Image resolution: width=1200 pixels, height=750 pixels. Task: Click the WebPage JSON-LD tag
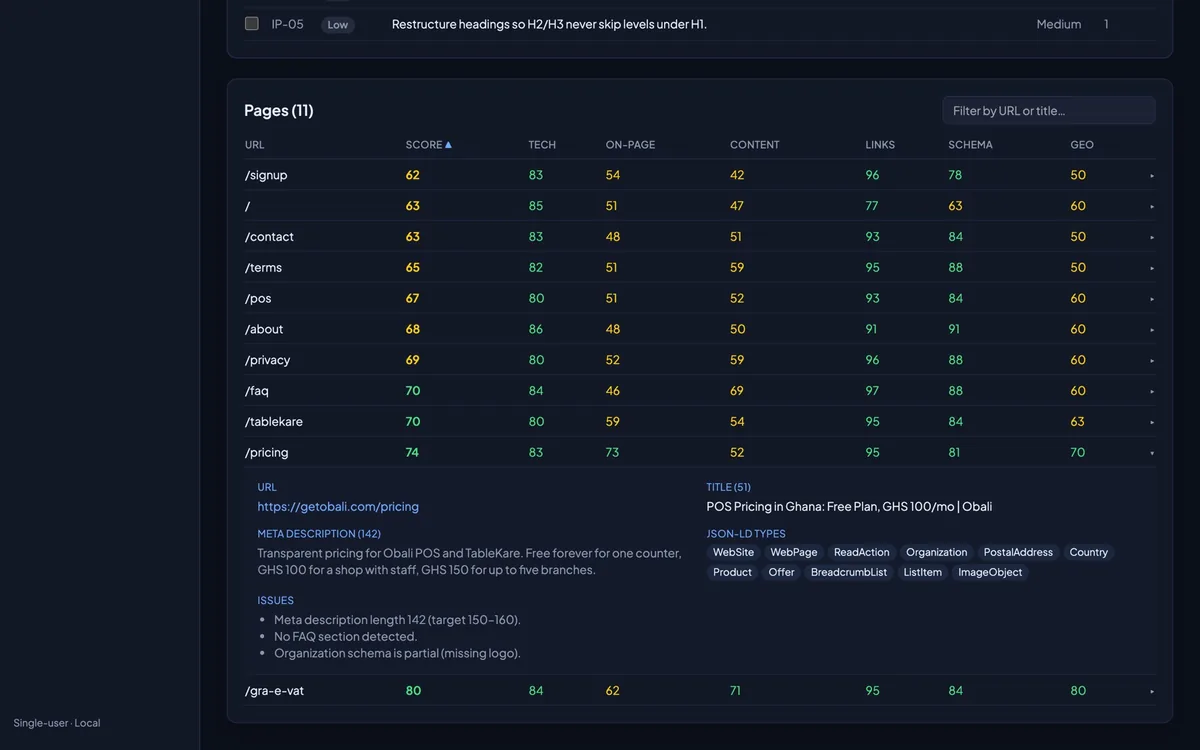[794, 552]
